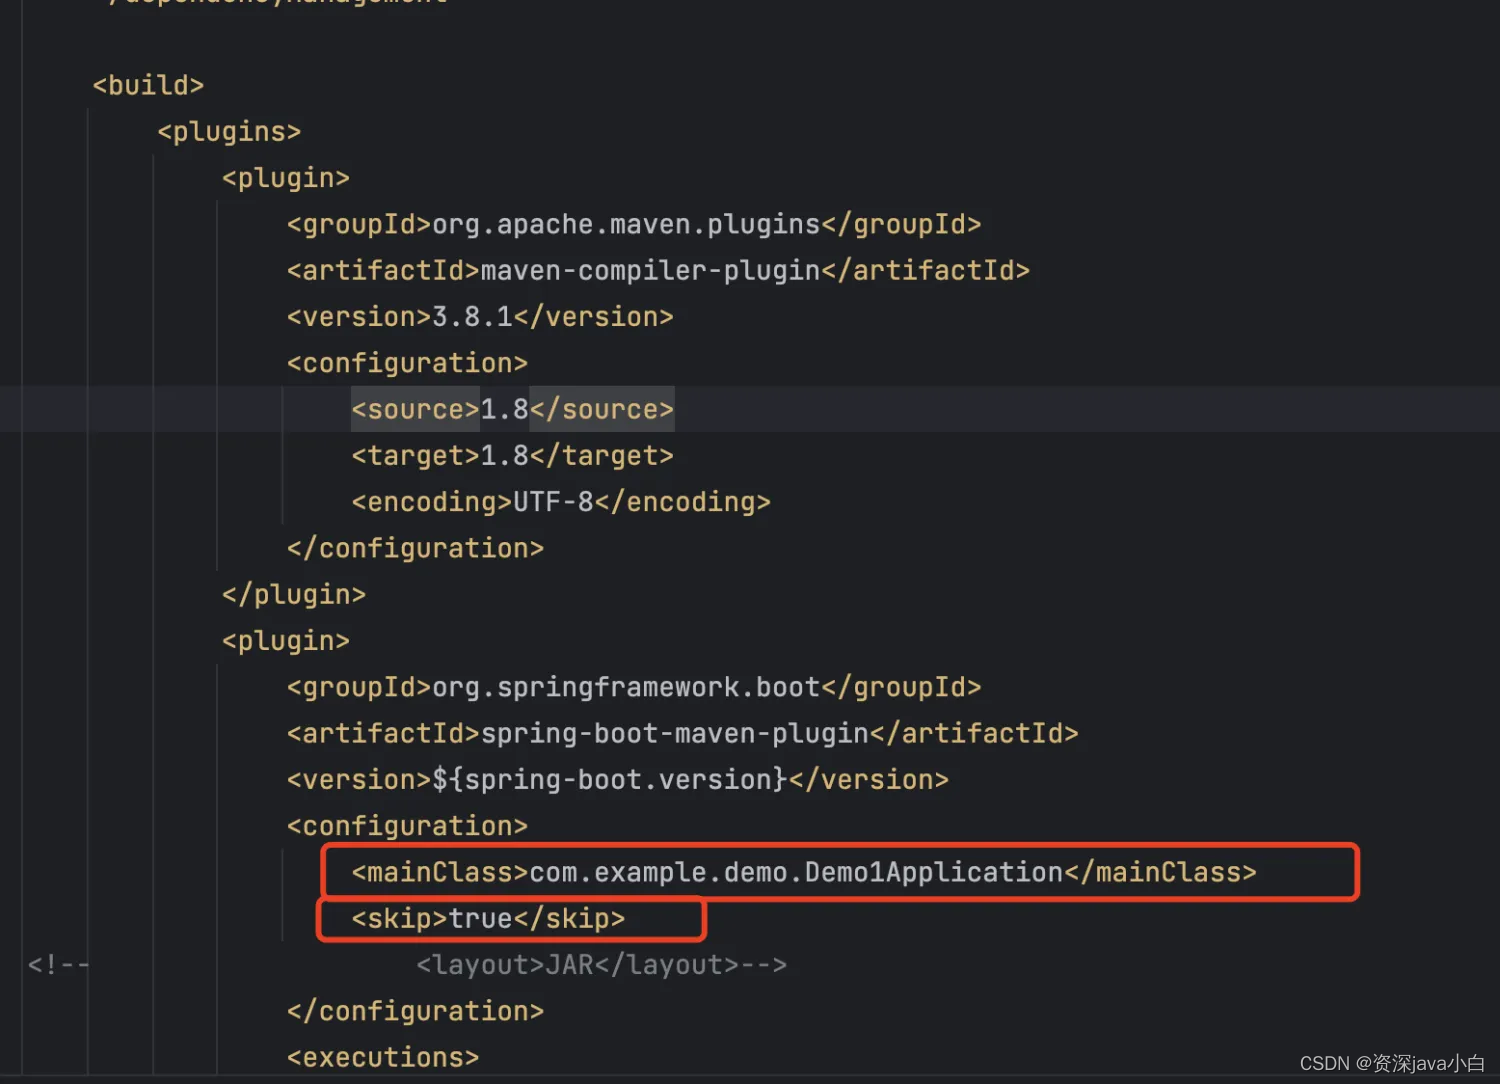
Task: Click mainClass com.example.demo.Demo1Application line
Action: coord(804,872)
